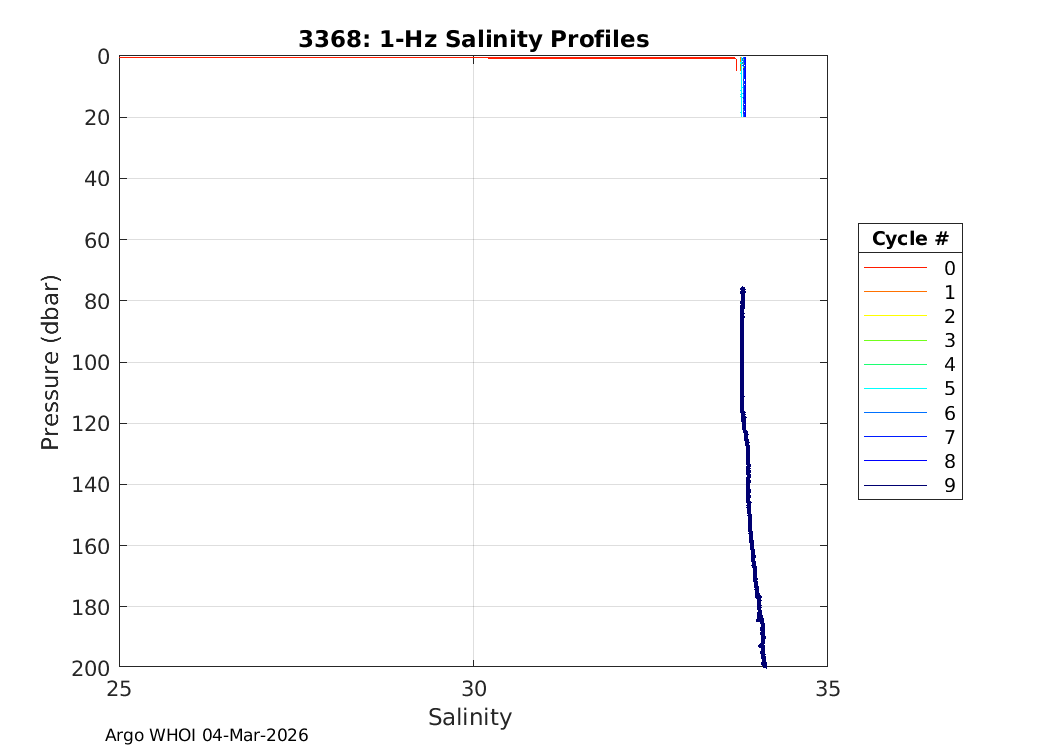The height and width of the screenshot is (750, 1050).
Task: Select the "Salinity" x-axis label
Action: tap(470, 717)
